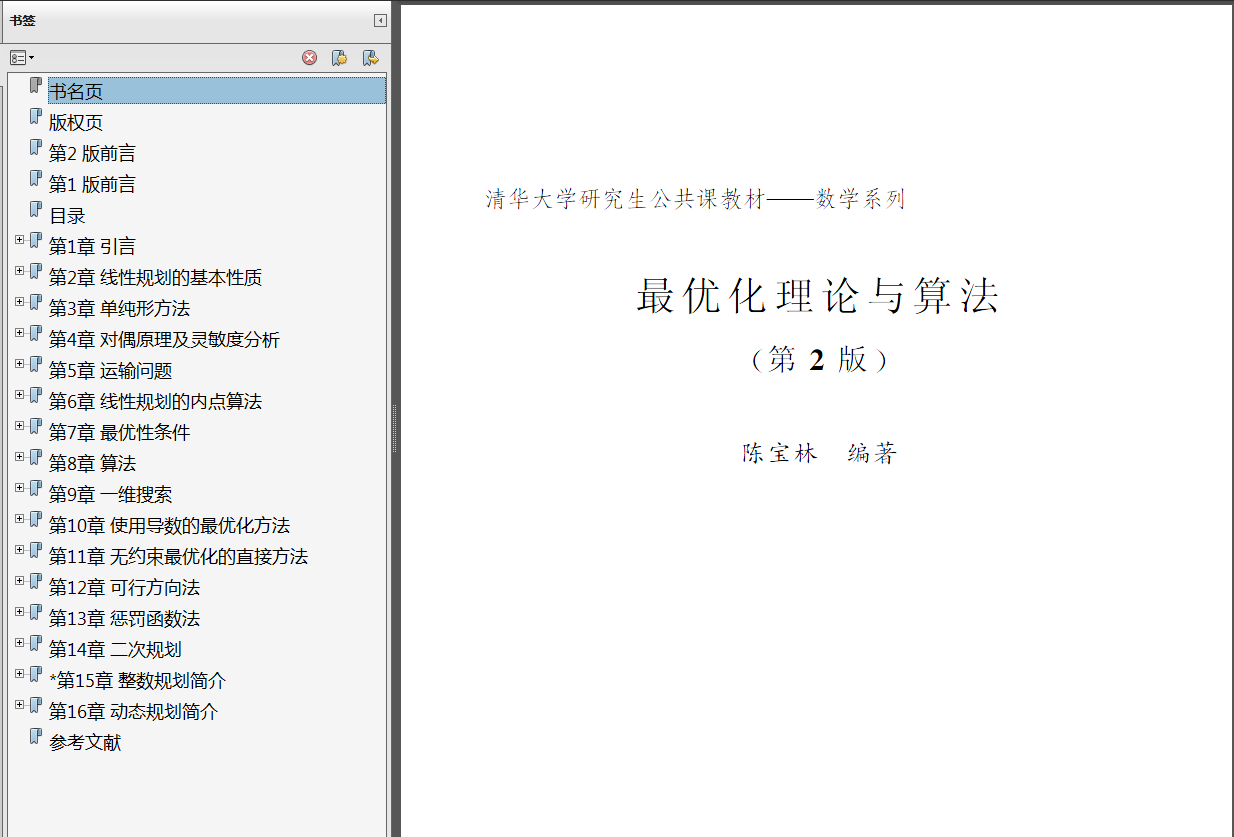Screen dimensions: 1234x837
Task: Open bookmark 第1章 引言
Action: click(92, 247)
